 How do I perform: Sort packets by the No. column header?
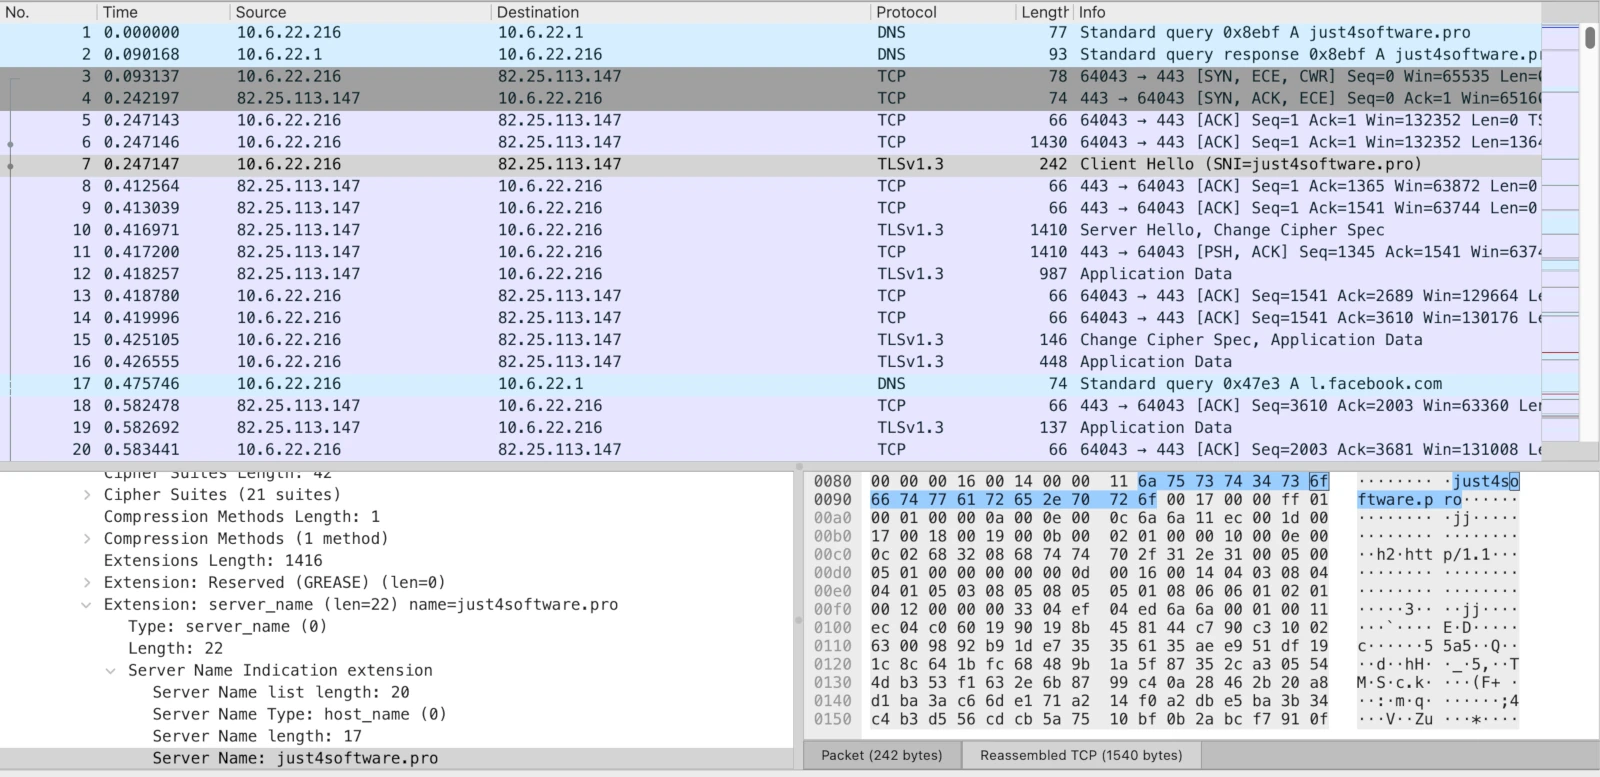[48, 12]
